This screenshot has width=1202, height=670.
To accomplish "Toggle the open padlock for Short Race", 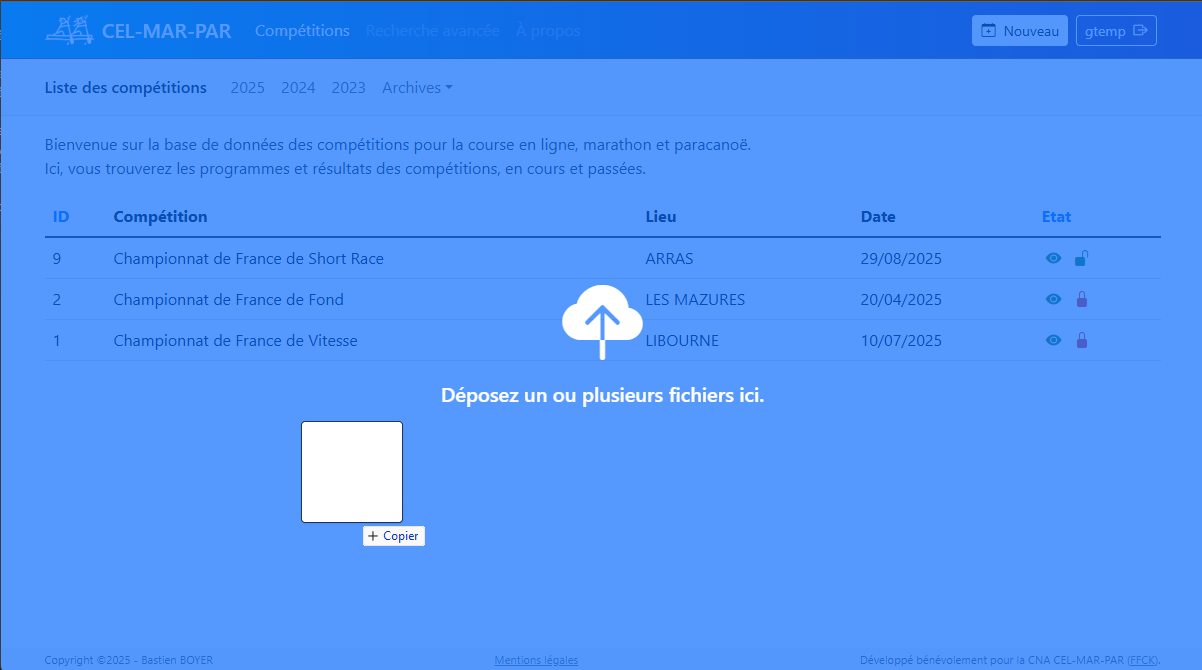I will (1081, 259).
